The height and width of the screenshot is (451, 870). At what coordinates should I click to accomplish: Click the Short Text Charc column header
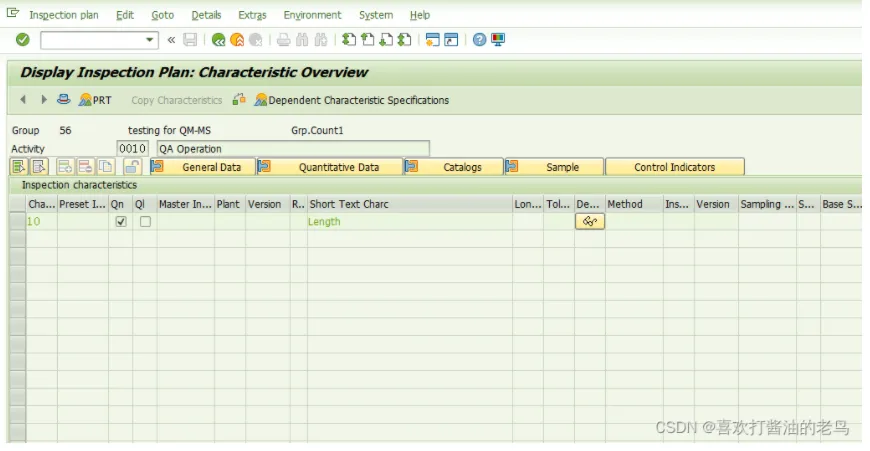[410, 204]
